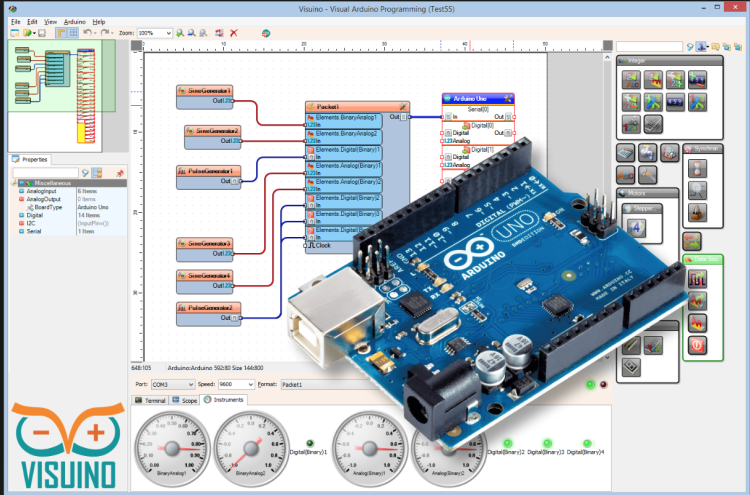750x495 pixels.
Task: Click the Undo arrow icon
Action: [88, 33]
